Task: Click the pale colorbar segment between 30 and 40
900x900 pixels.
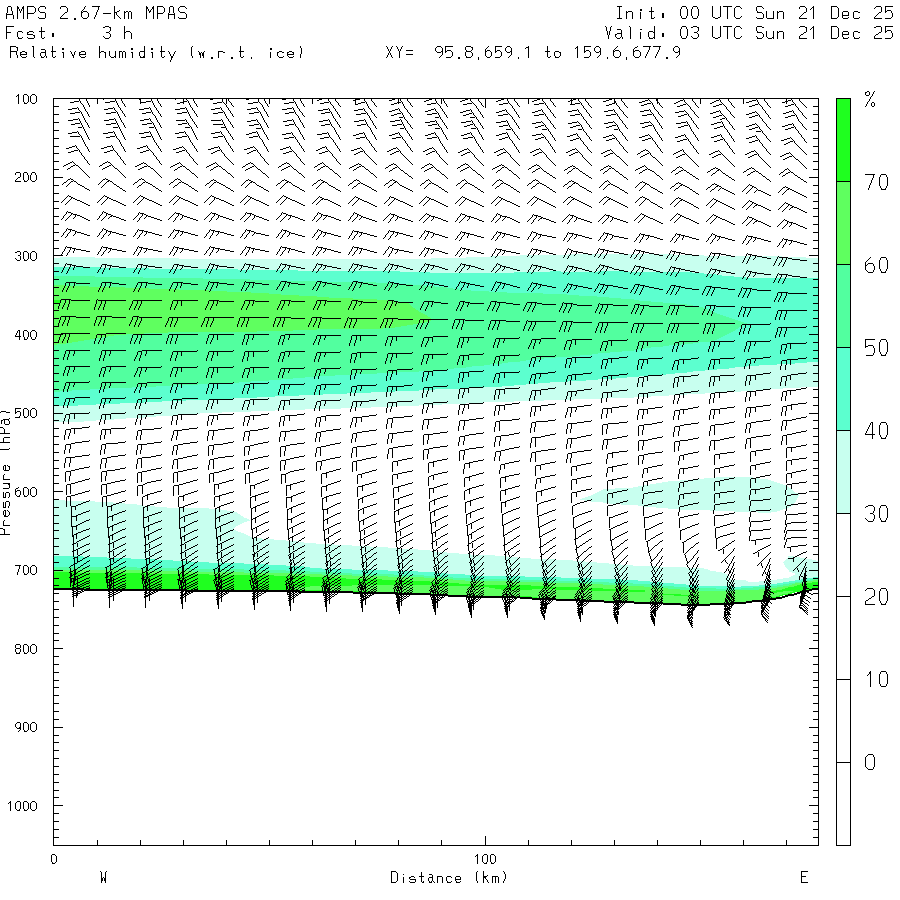Action: pyautogui.click(x=843, y=471)
